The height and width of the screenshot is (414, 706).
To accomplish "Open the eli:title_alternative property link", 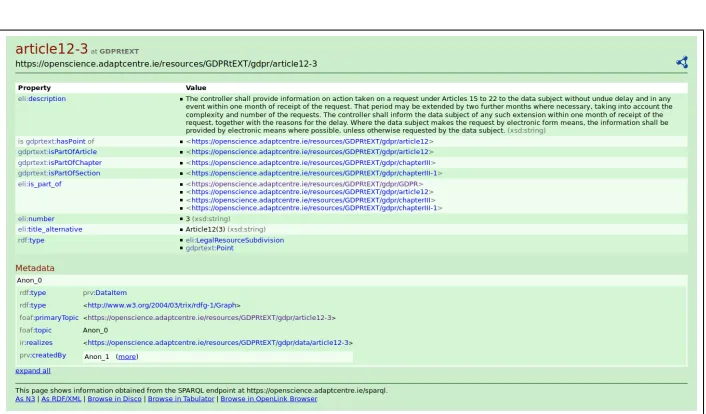I will [50, 229].
